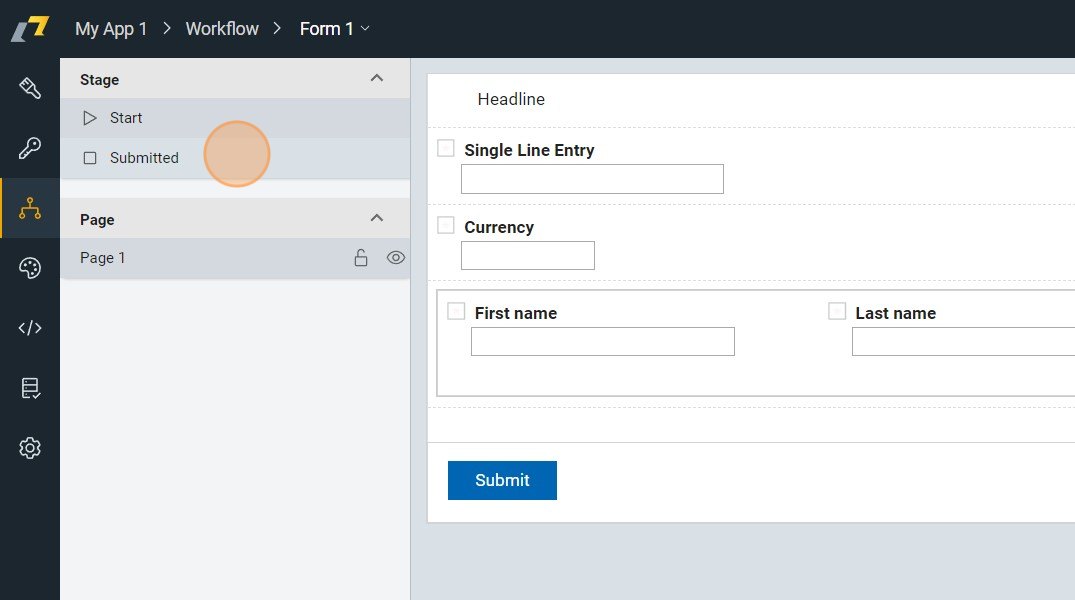The height and width of the screenshot is (600, 1075).
Task: Tick the Last name checkbox
Action: click(x=837, y=312)
